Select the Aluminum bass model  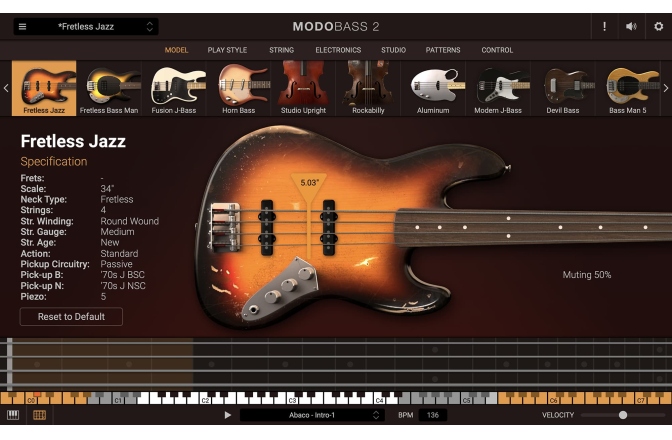click(433, 88)
